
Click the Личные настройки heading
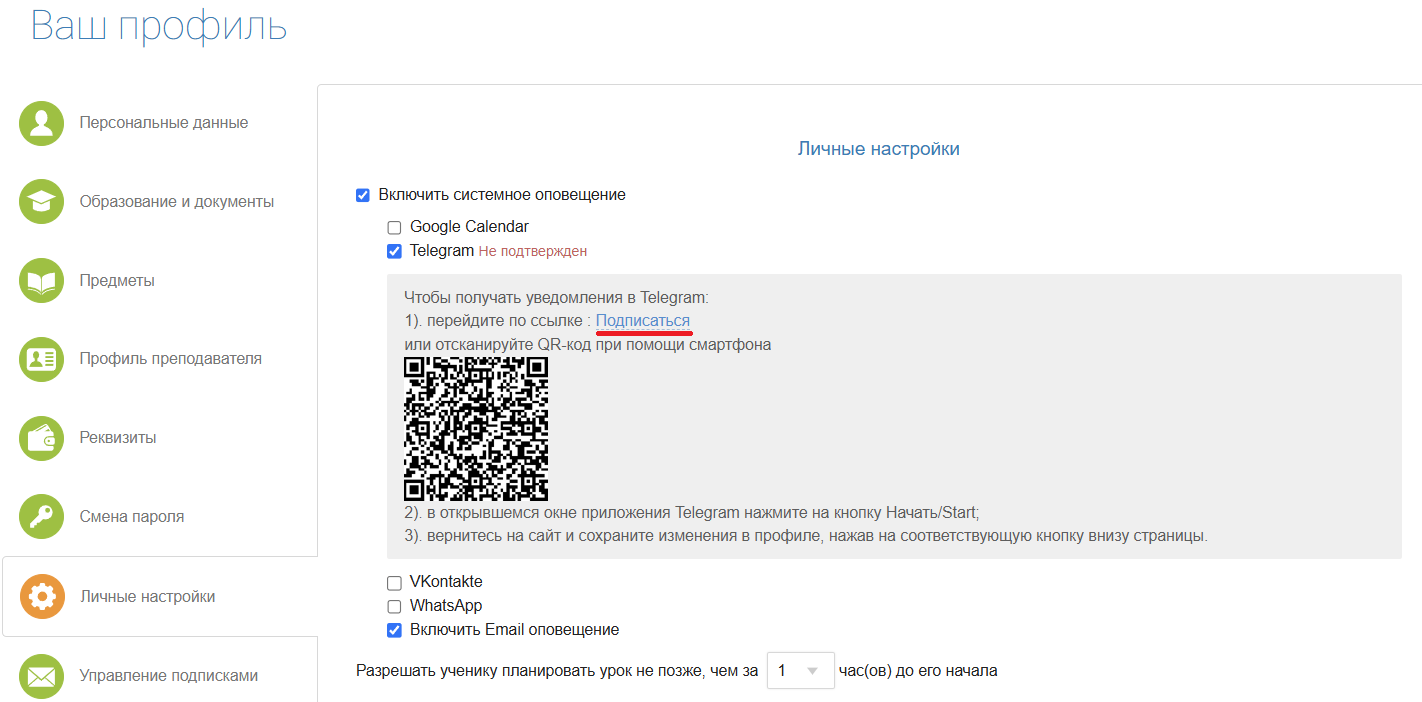coord(879,149)
